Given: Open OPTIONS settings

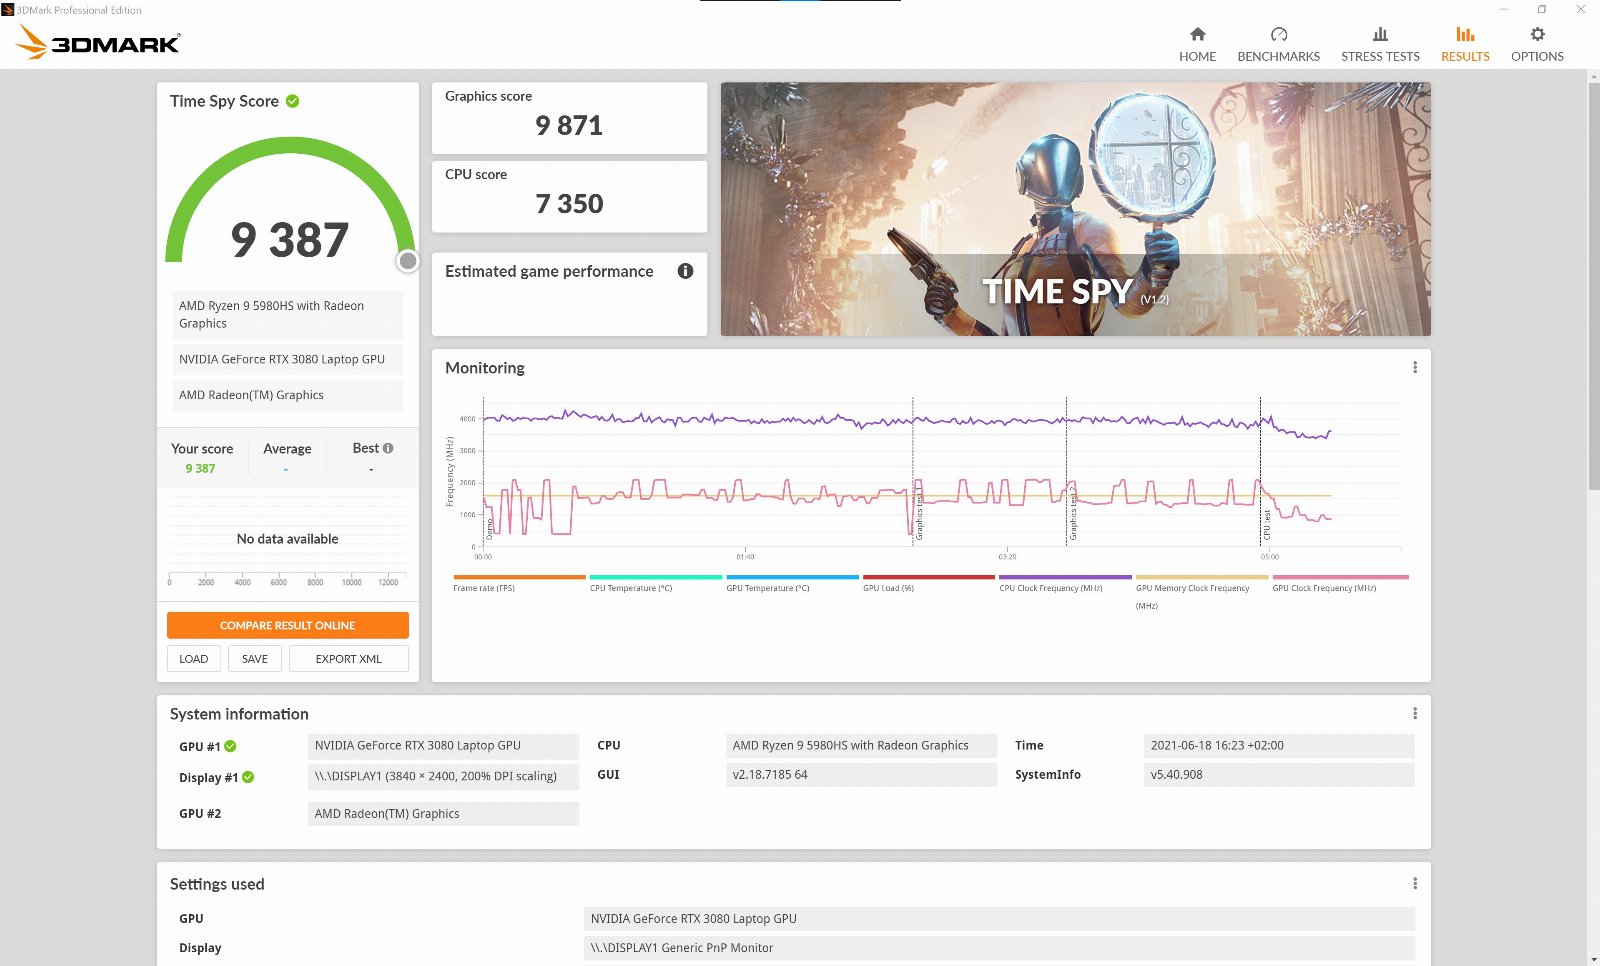Looking at the screenshot, I should [x=1537, y=45].
